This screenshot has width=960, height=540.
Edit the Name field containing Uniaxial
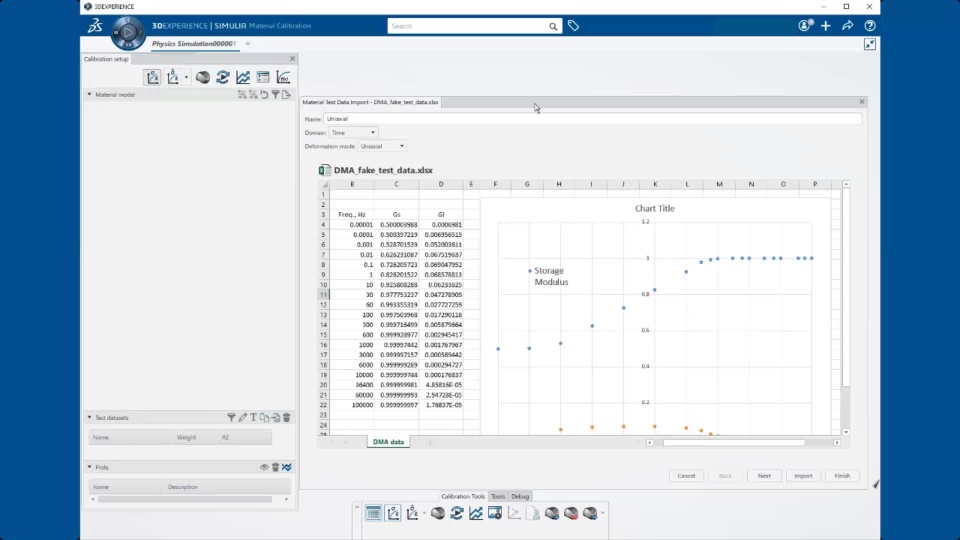pyautogui.click(x=592, y=119)
